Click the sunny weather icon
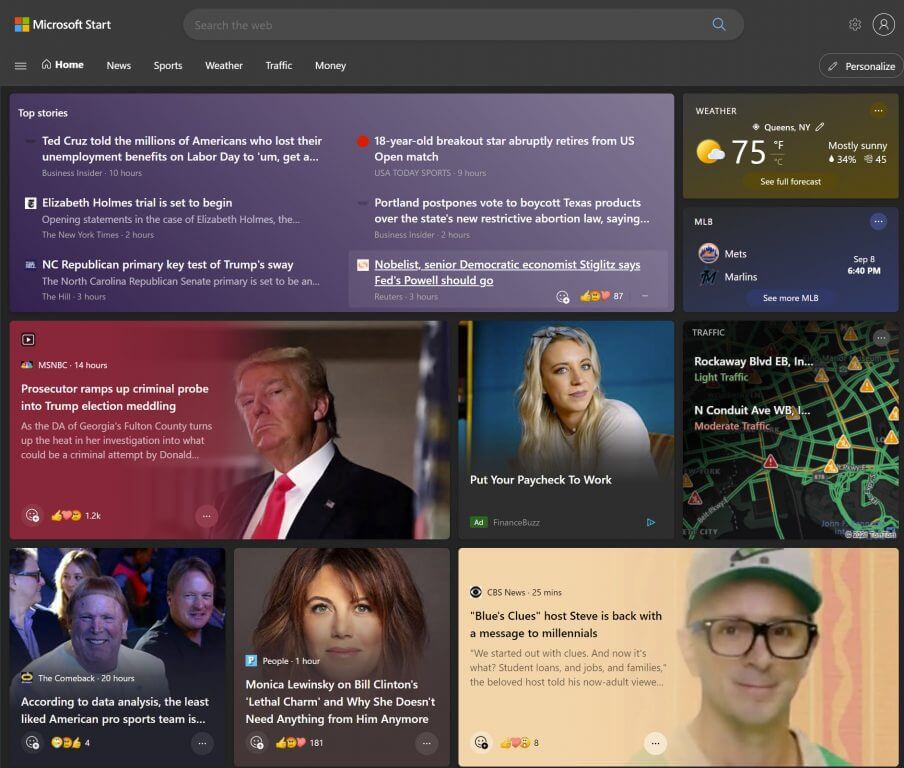 [x=710, y=152]
